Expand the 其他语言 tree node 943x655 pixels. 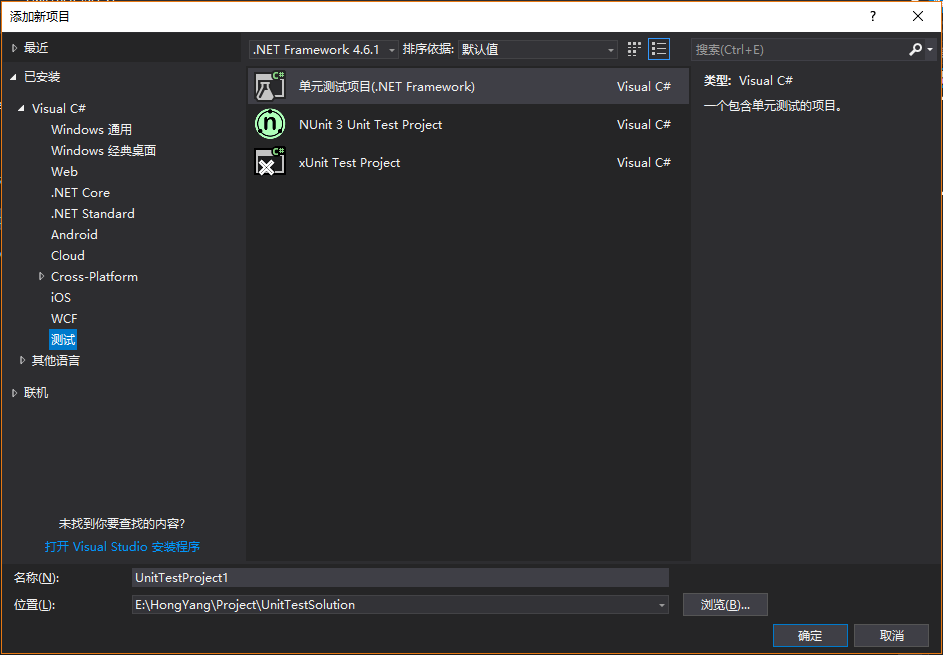click(x=22, y=360)
